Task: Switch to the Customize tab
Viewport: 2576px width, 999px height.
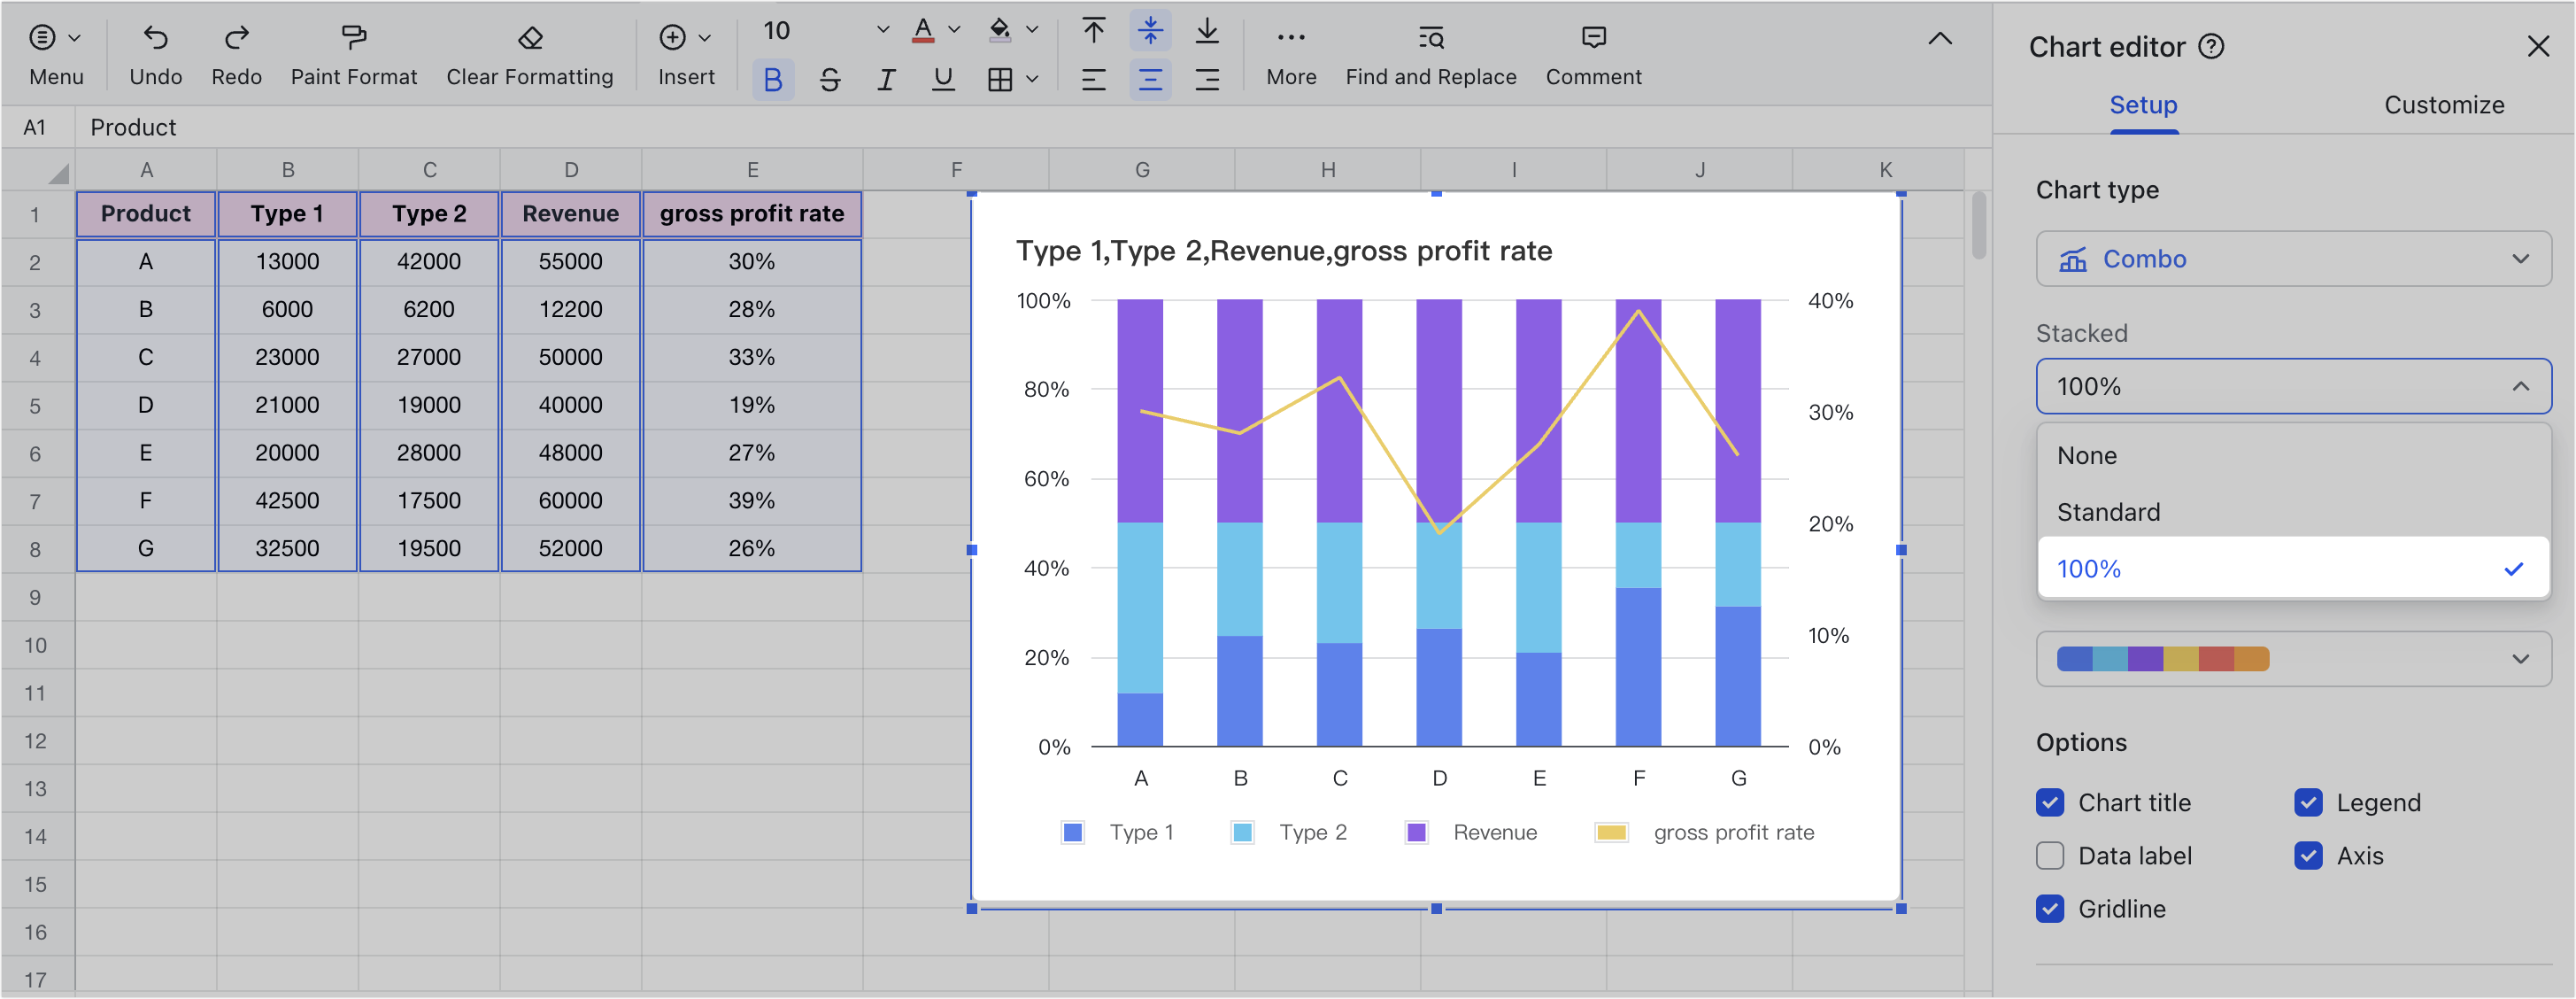Action: tap(2443, 105)
